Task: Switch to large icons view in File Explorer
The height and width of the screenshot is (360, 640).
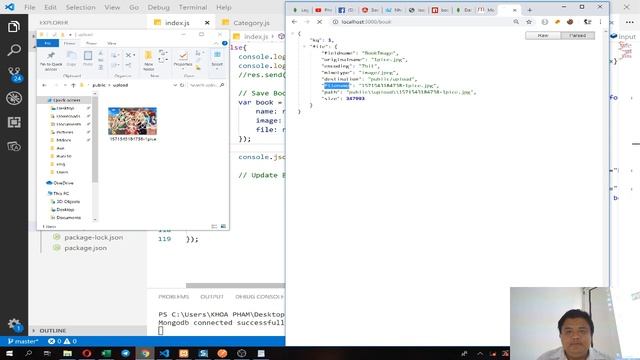Action: 223,226
